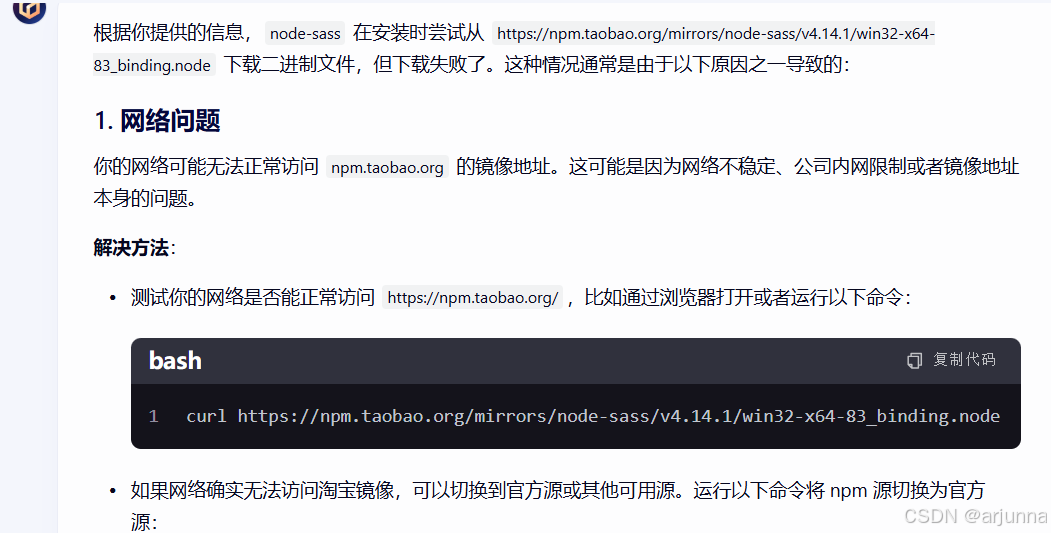
Task: Open the https://npm.taobao.org/ inline link
Action: click(x=473, y=297)
